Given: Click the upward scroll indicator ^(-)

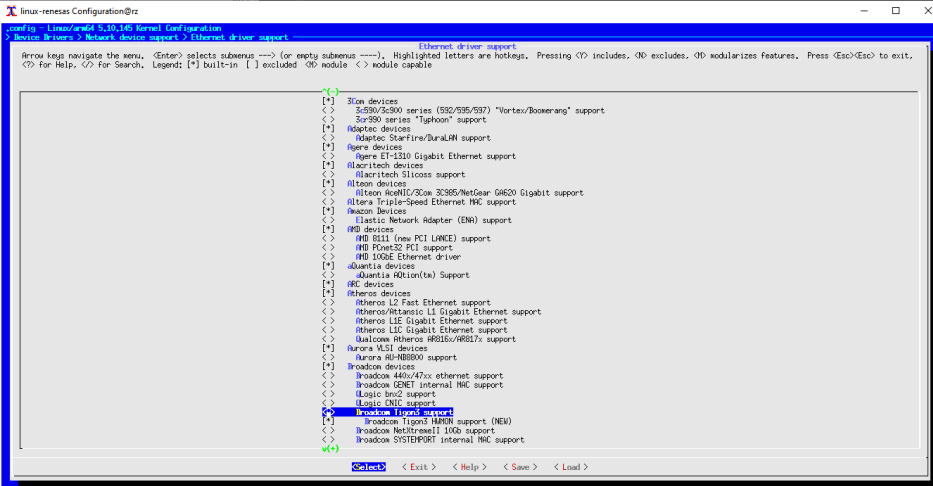Looking at the screenshot, I should [x=330, y=92].
